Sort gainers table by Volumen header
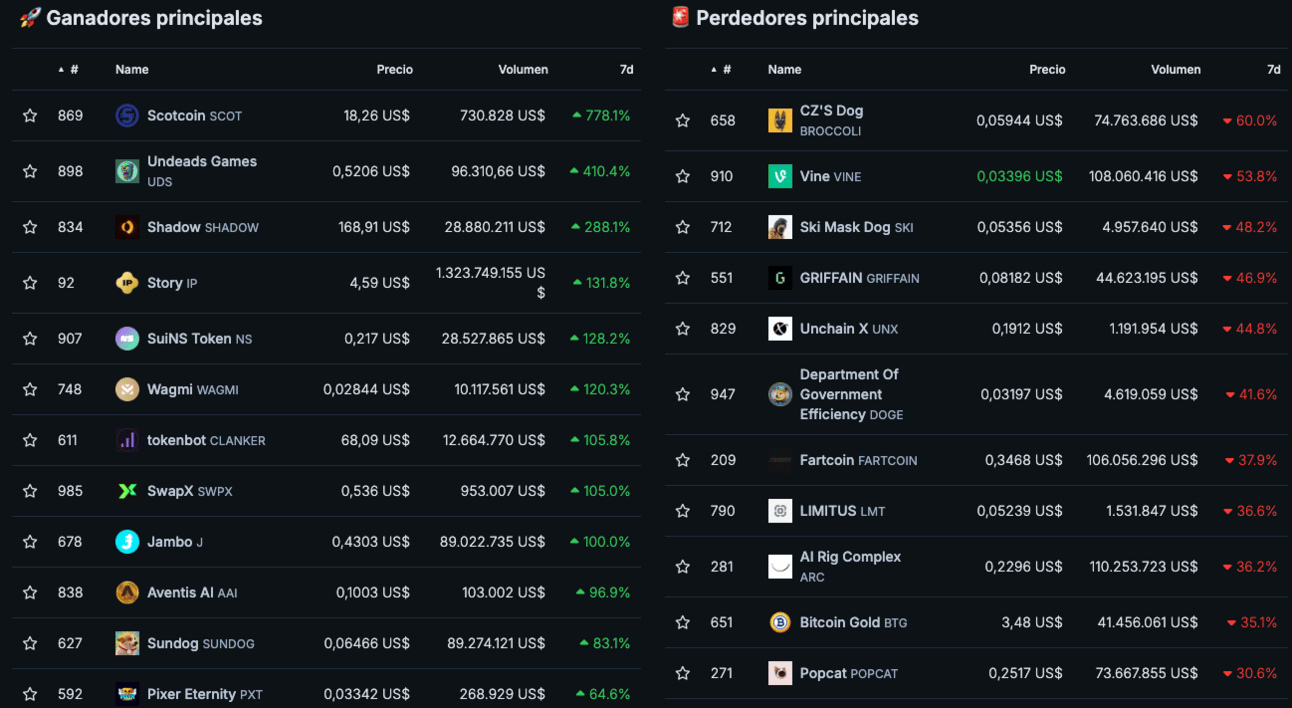Viewport: 1292px width, 708px height. coord(523,69)
